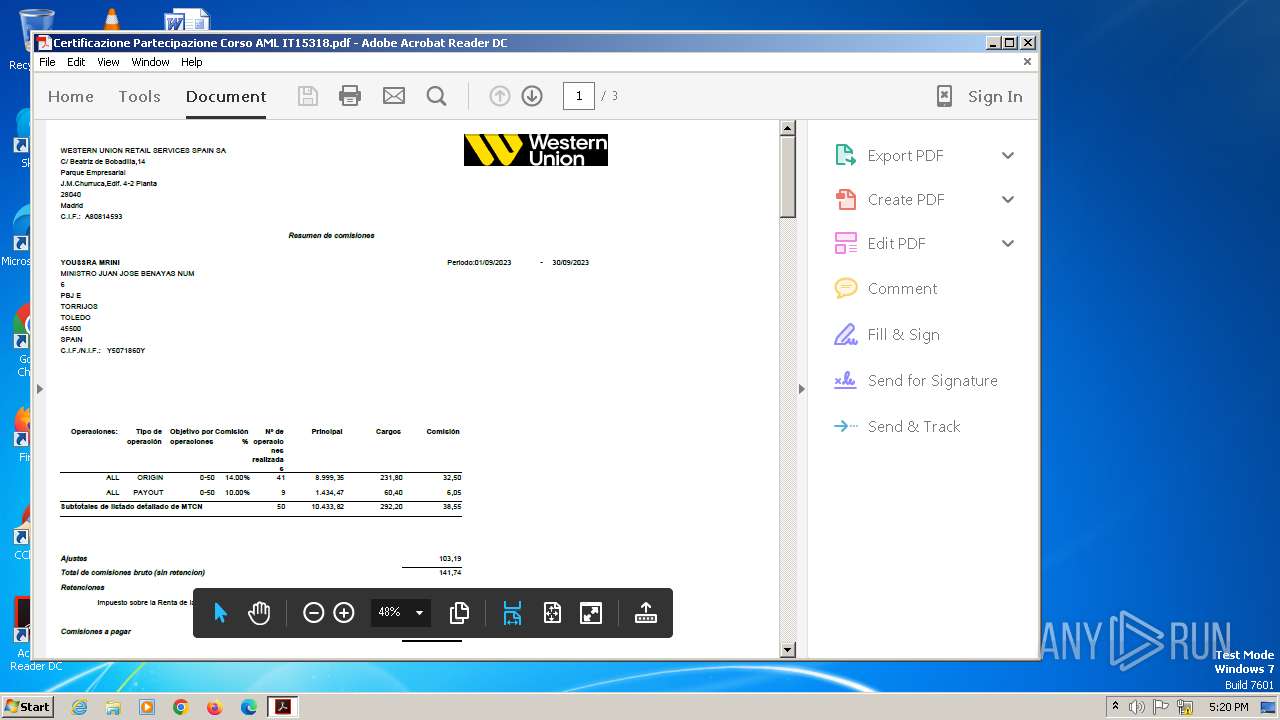Viewport: 1280px width, 720px height.
Task: Click the dock toolbar icon
Action: 646,613
